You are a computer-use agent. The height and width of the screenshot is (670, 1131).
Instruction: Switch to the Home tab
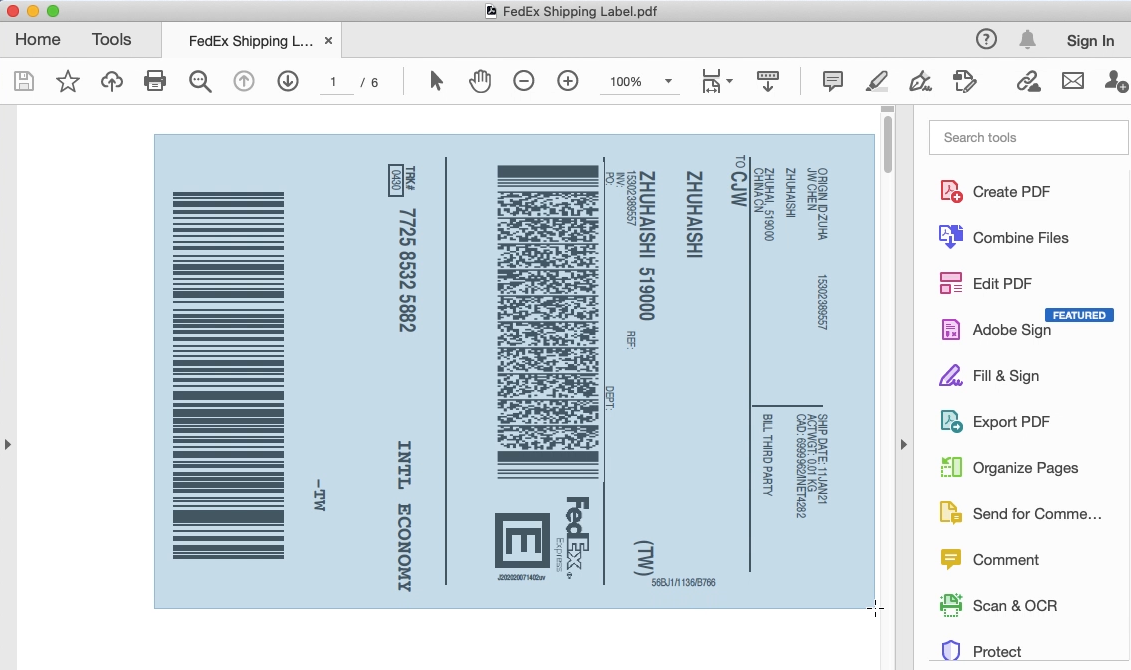click(x=38, y=40)
